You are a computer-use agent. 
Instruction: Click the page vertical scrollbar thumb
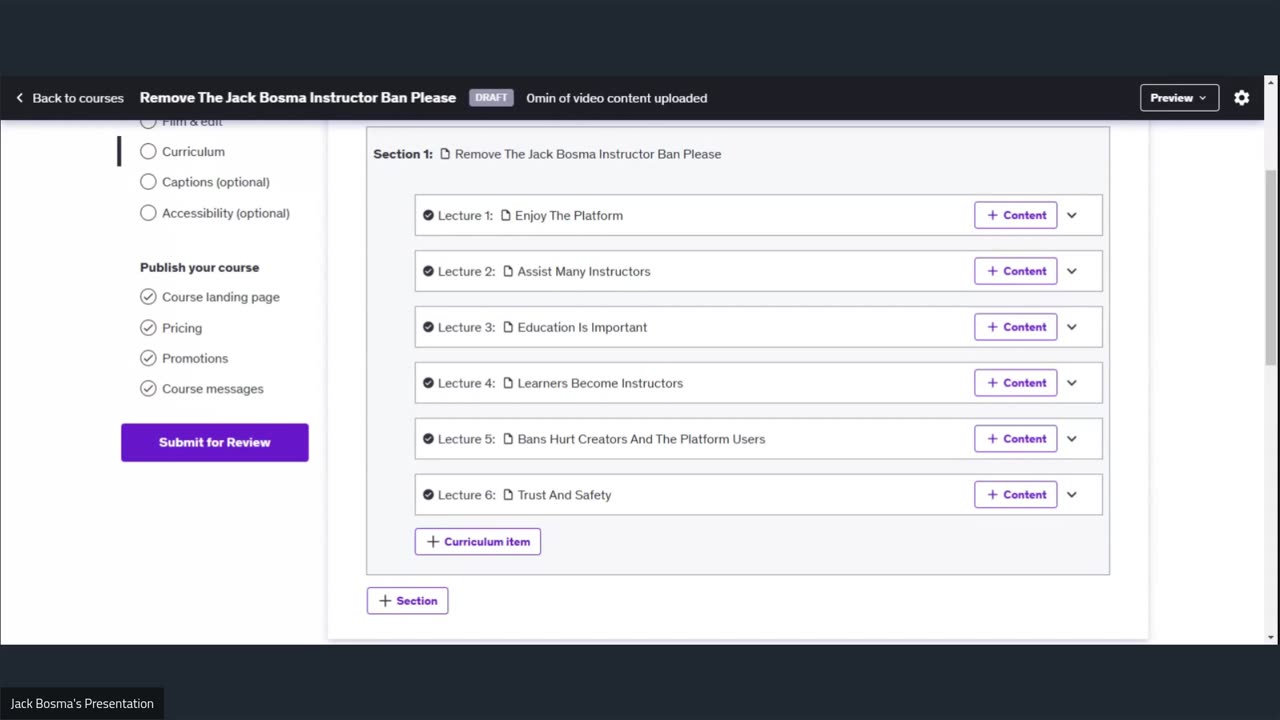(x=1271, y=267)
